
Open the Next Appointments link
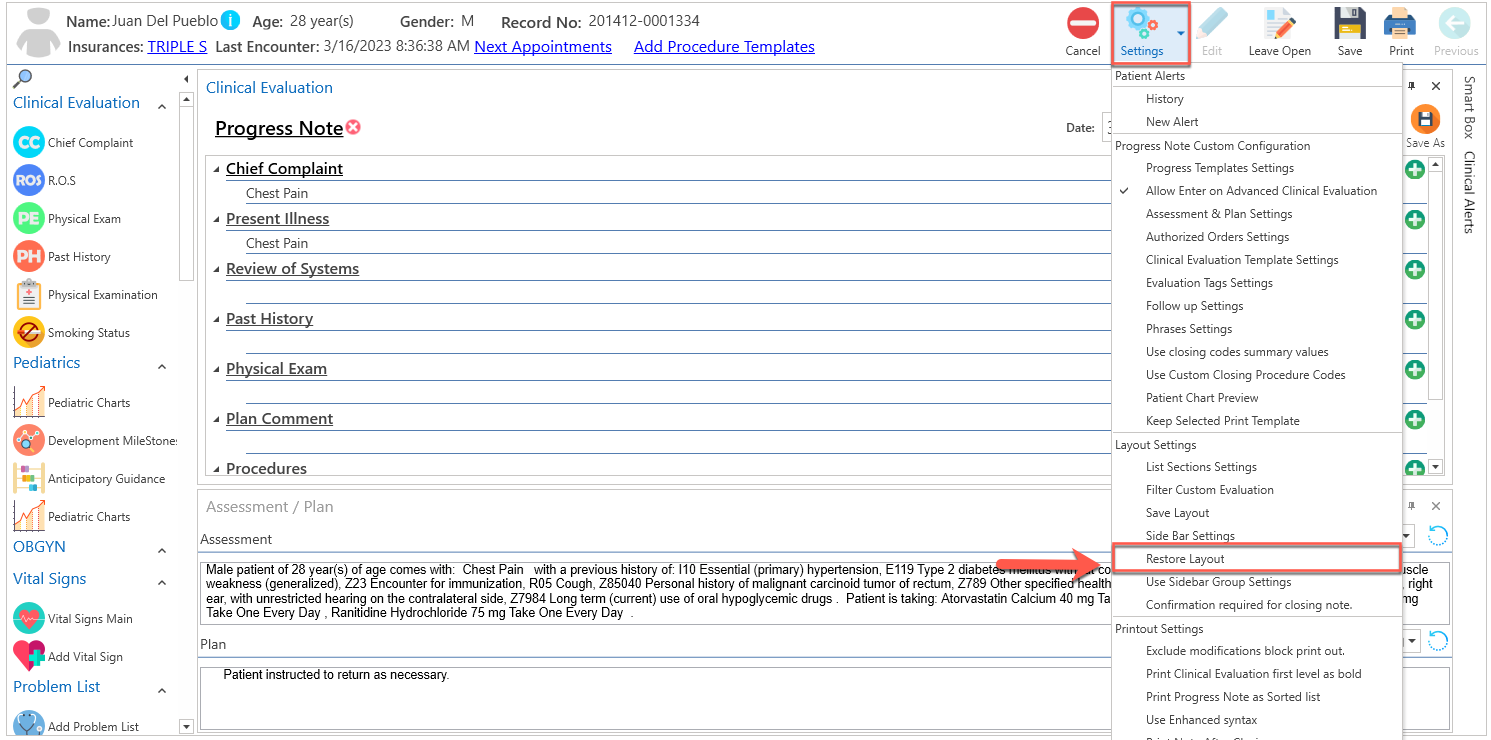[543, 46]
